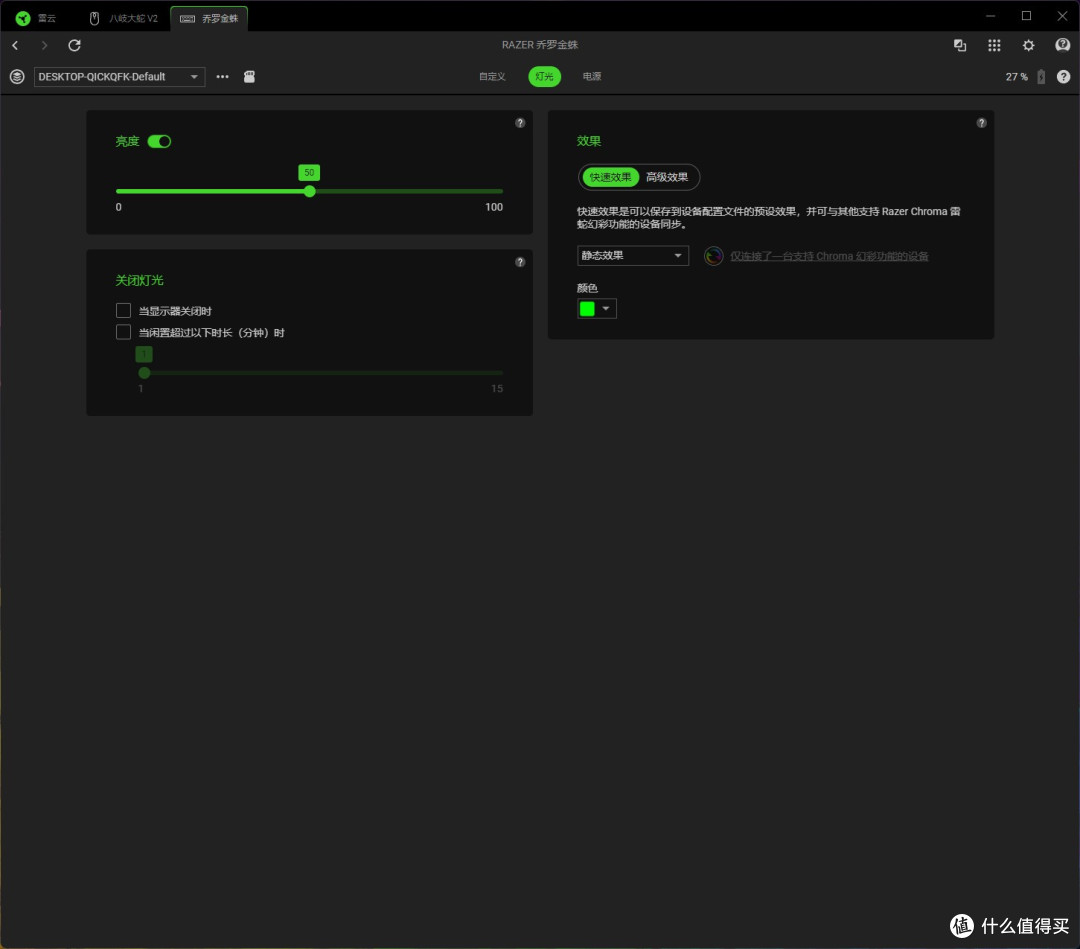Viewport: 1080px width, 949px height.
Task: Select 快速效果 quick effects
Action: 610,177
